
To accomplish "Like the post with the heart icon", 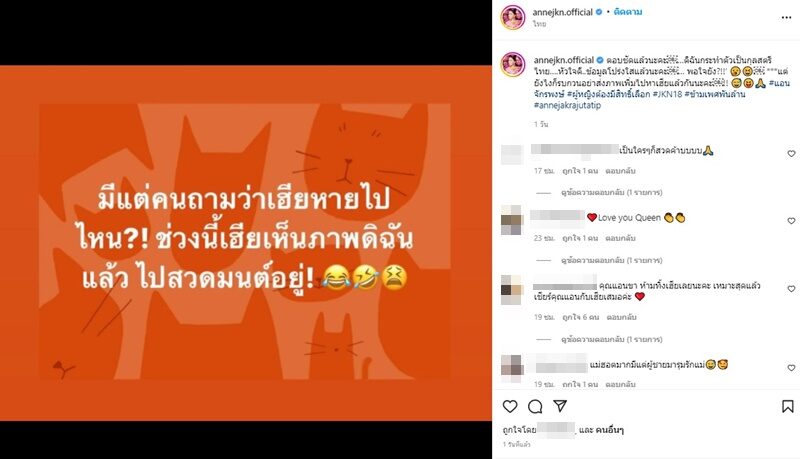I will click(510, 406).
